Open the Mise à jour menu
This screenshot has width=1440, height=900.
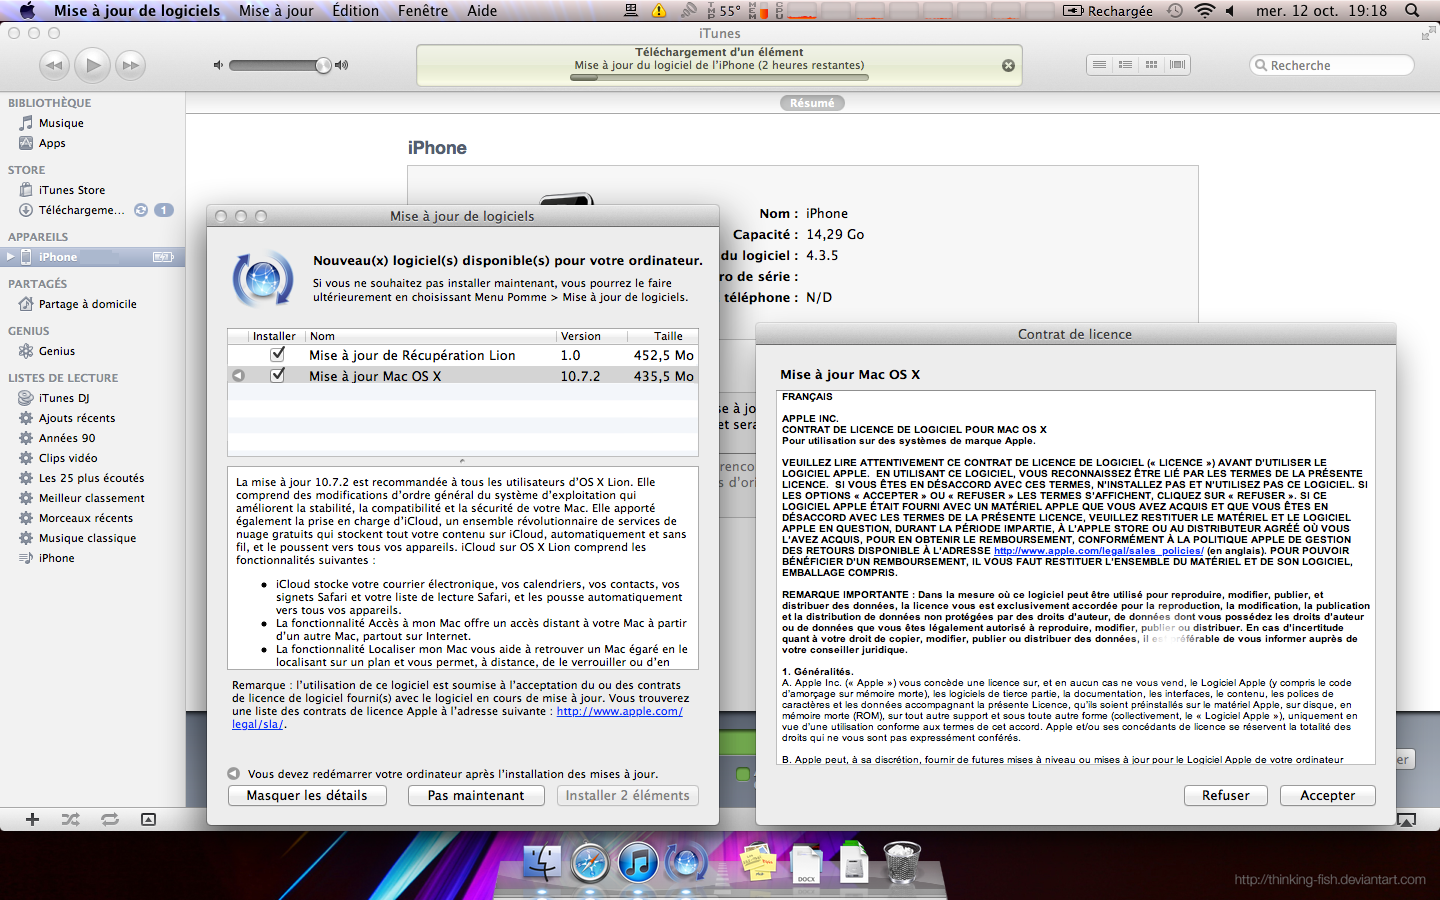(276, 11)
